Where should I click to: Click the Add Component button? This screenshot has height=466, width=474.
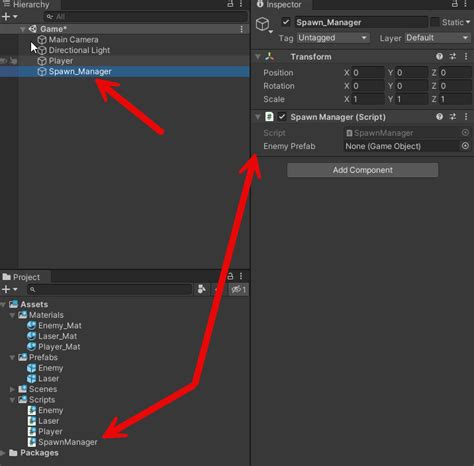pos(363,170)
